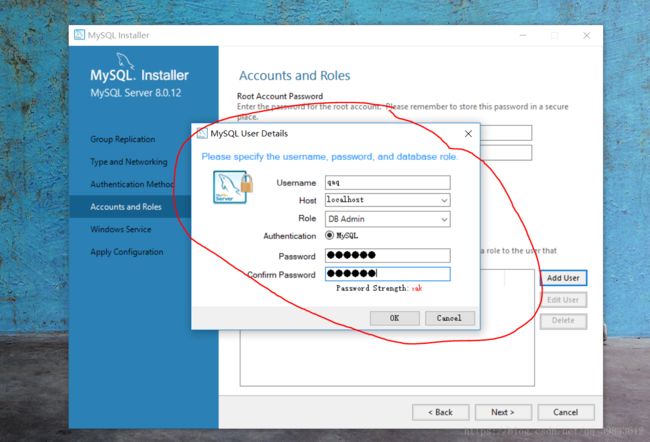Click the Password Strength indicator text
The image size is (650, 442).
click(x=379, y=288)
